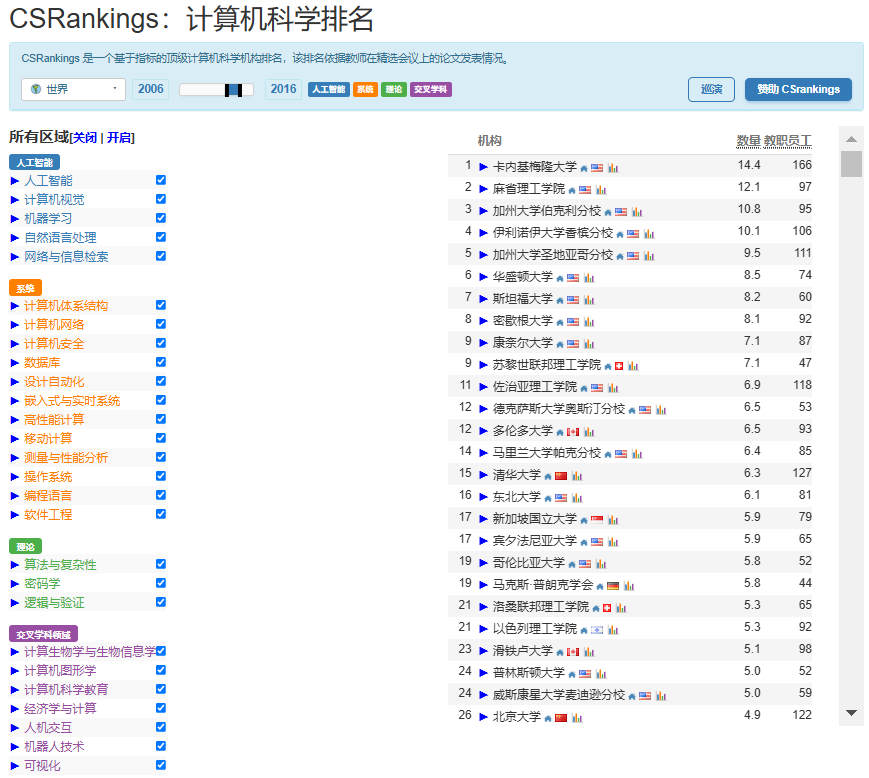869x778 pixels.
Task: Click the rankings list scrollbar down arrow
Action: [852, 713]
